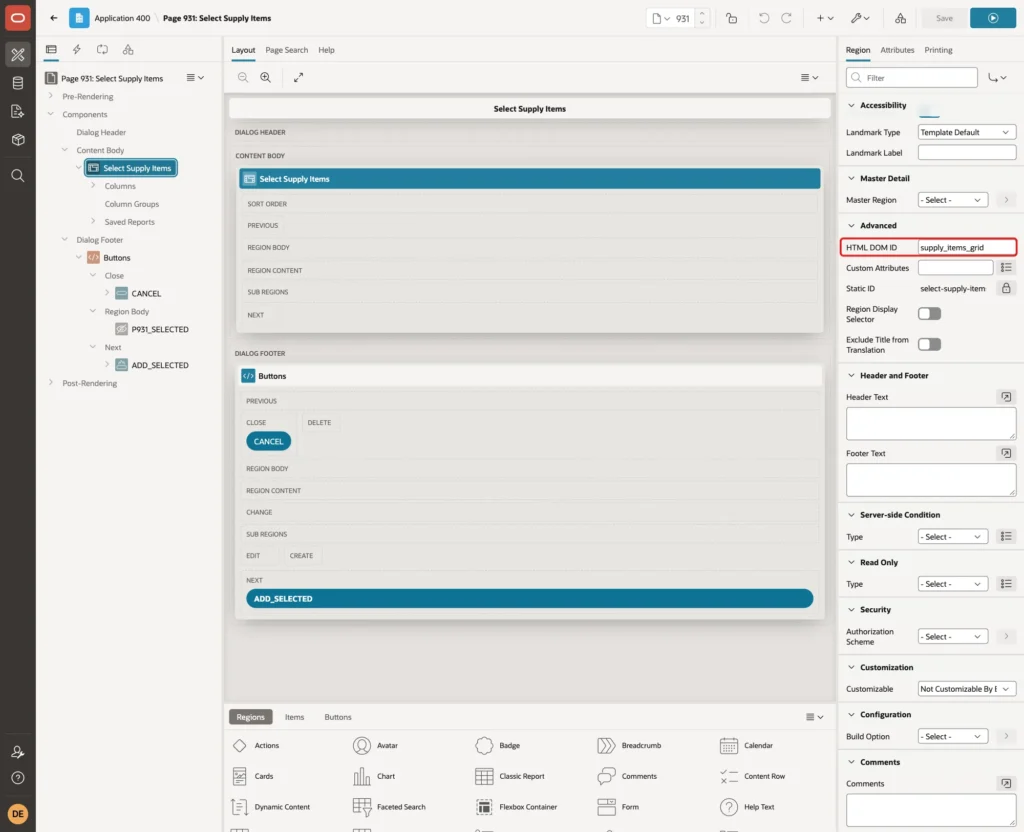Open Footer Text code editor icon

click(1006, 453)
